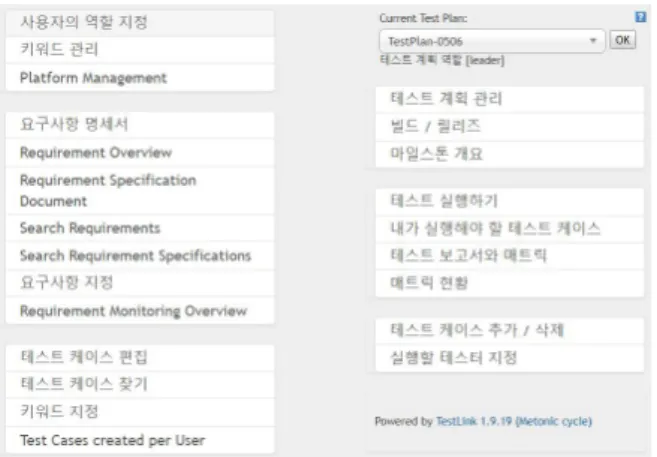657x457 pixels.
Task: Open Test Cases created per User
Action: click(140, 440)
